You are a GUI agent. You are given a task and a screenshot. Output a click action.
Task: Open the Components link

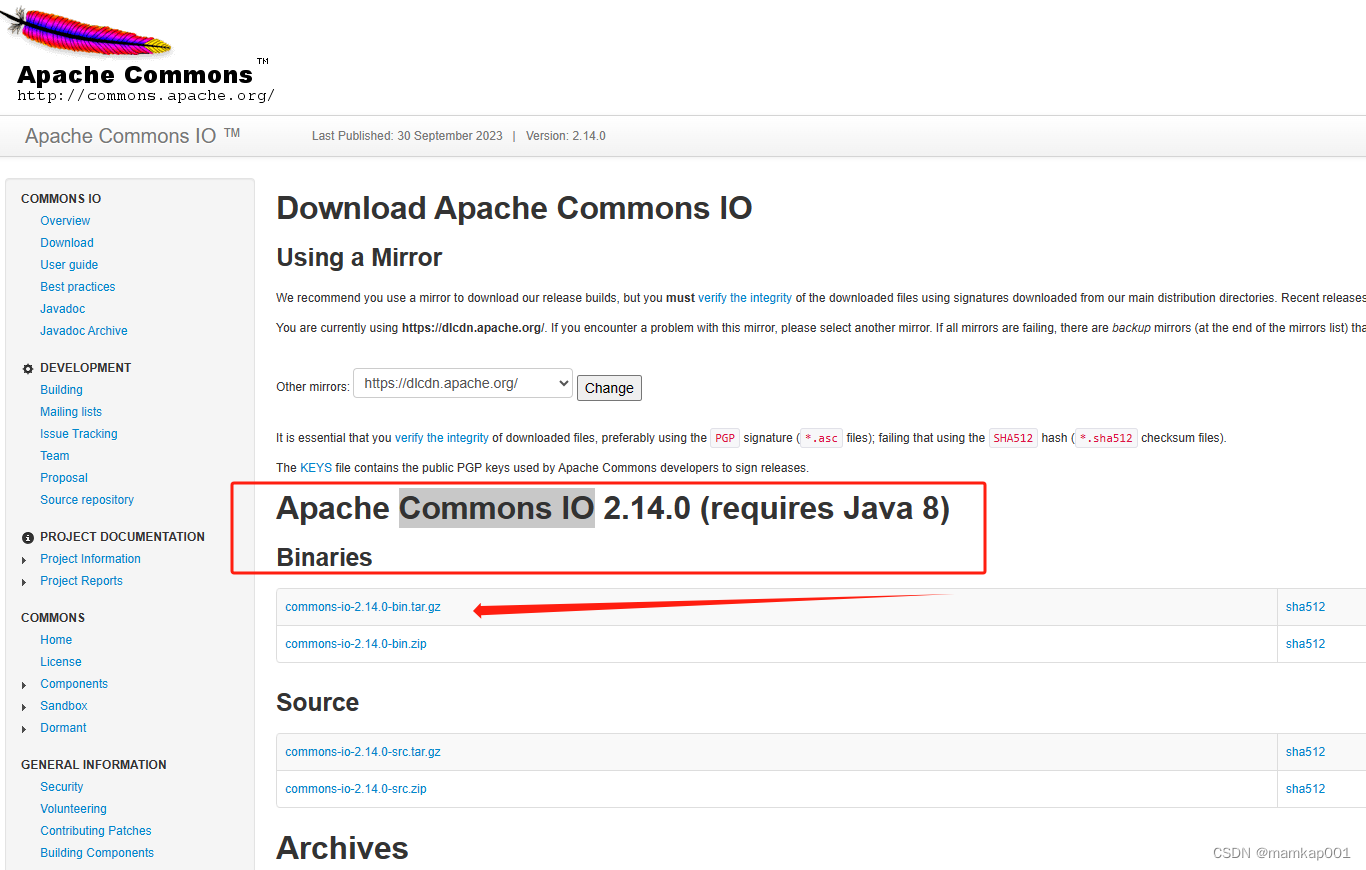74,684
